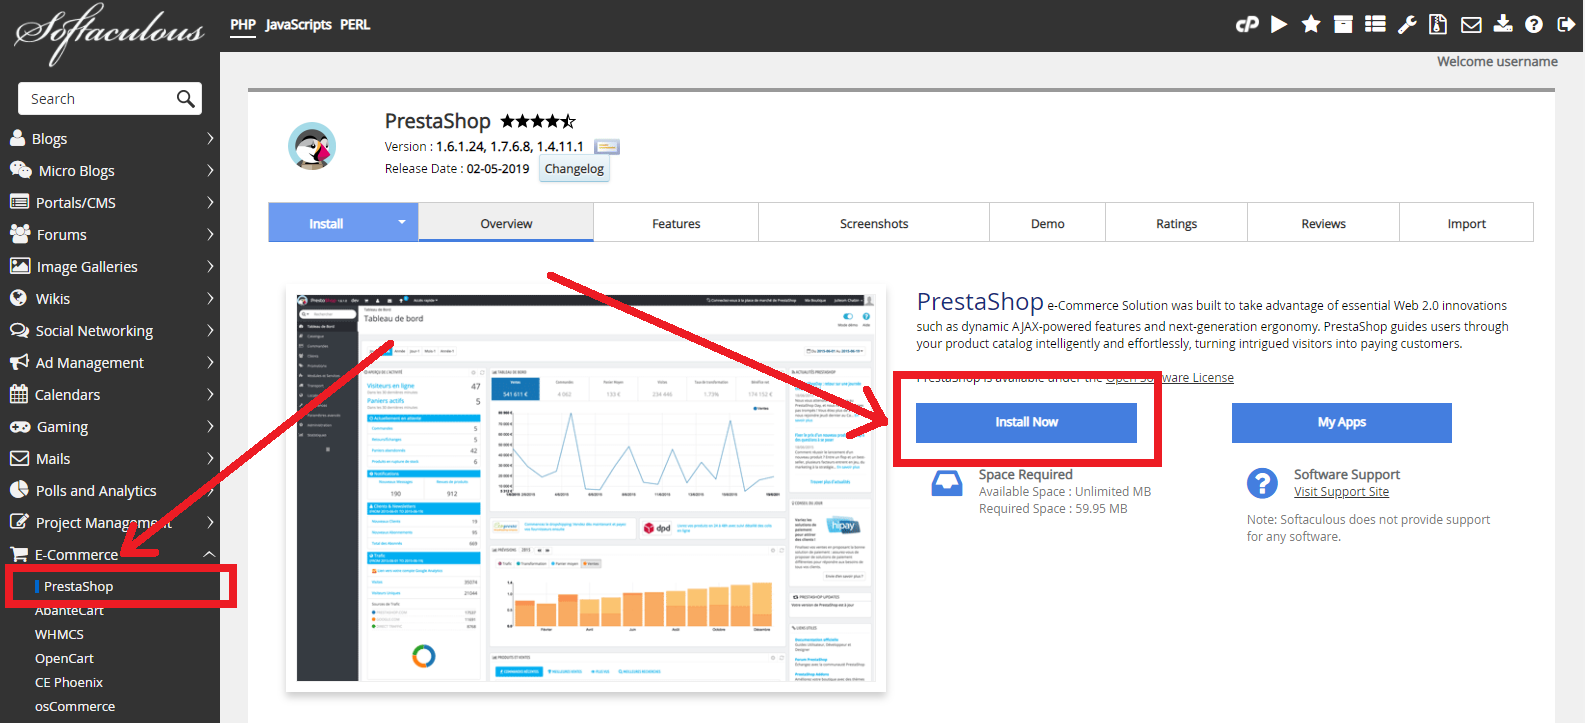Select OpenCart in the sidebar list
This screenshot has height=723, width=1585.
pos(64,659)
